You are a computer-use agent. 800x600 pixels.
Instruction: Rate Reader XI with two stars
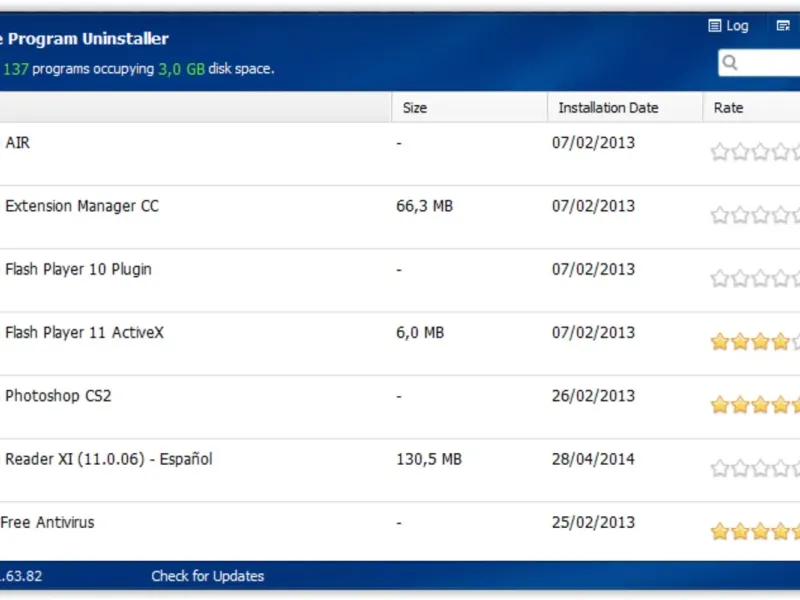tap(740, 468)
